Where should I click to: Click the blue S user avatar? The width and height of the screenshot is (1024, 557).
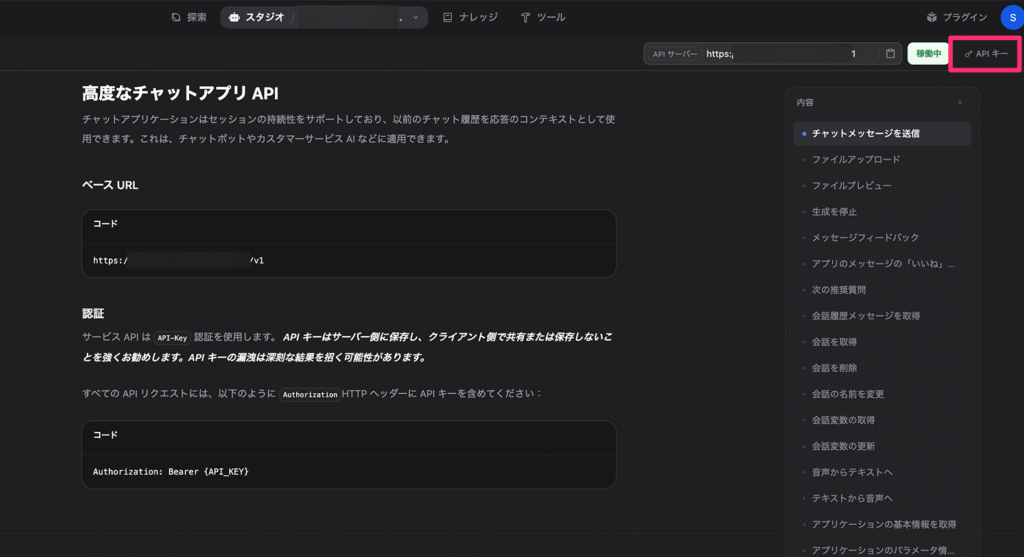click(1012, 18)
